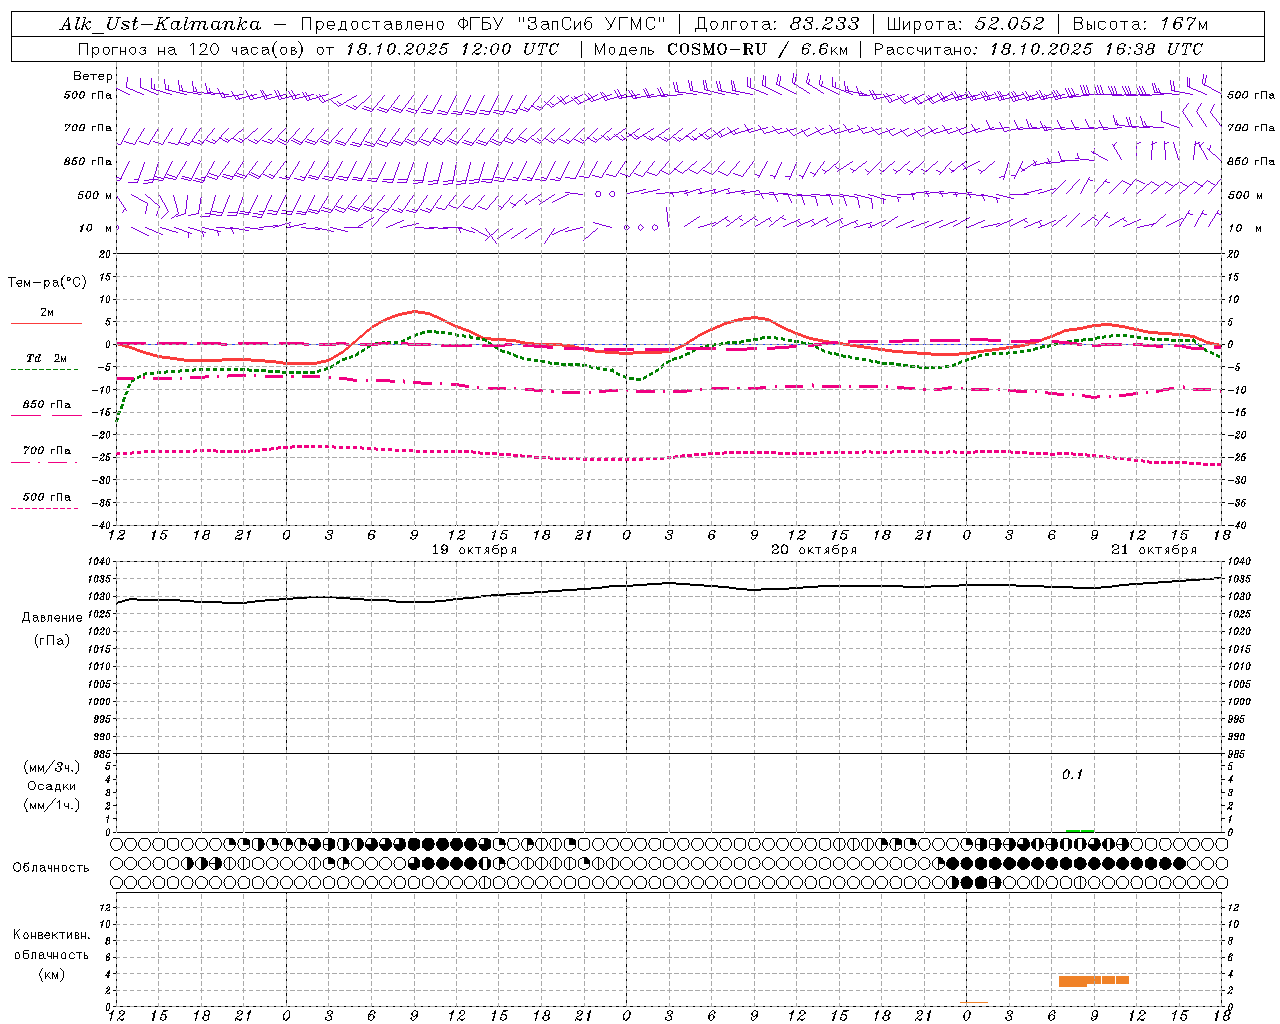Click the 500 гПа temperature legend entry

pyautogui.click(x=47, y=496)
